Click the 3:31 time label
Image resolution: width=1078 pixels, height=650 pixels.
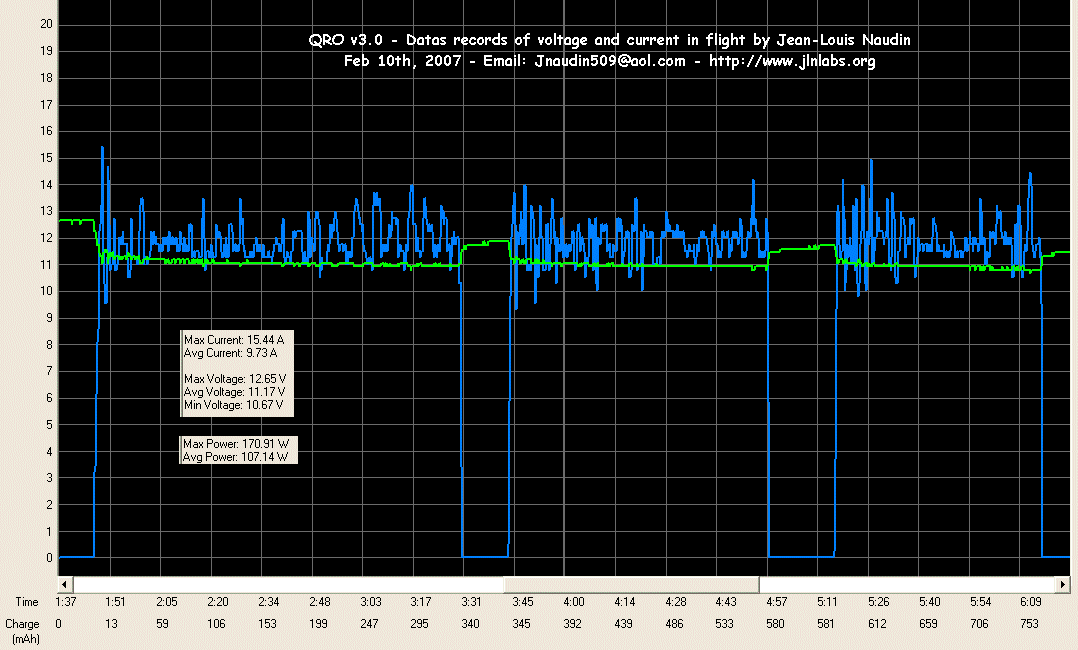471,602
